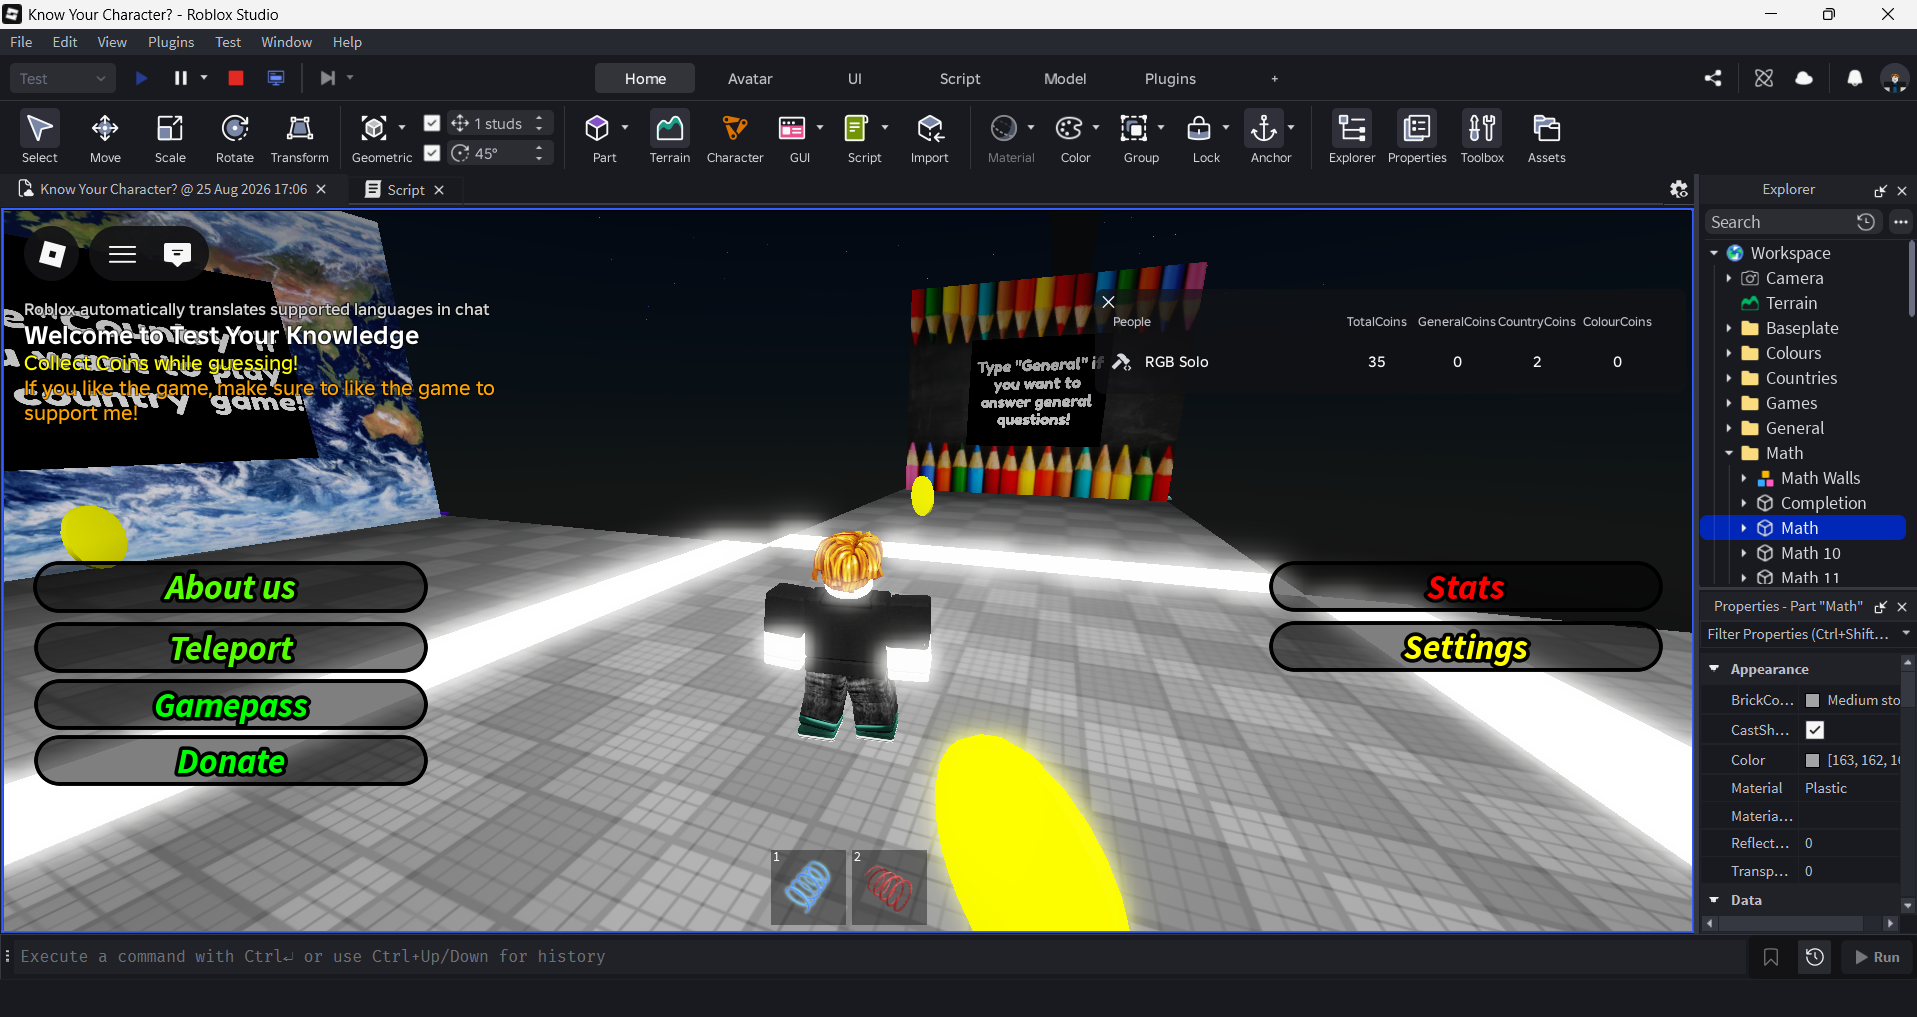
Task: Pick the Scale tool
Action: tap(170, 137)
